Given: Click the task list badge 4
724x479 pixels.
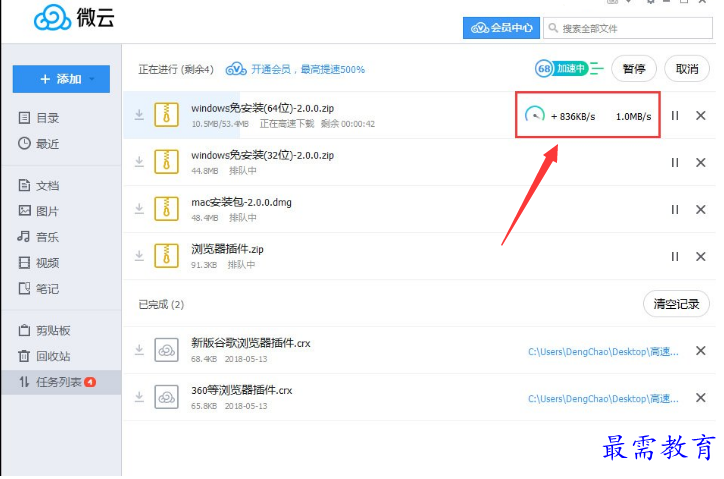Looking at the screenshot, I should pos(90,382).
